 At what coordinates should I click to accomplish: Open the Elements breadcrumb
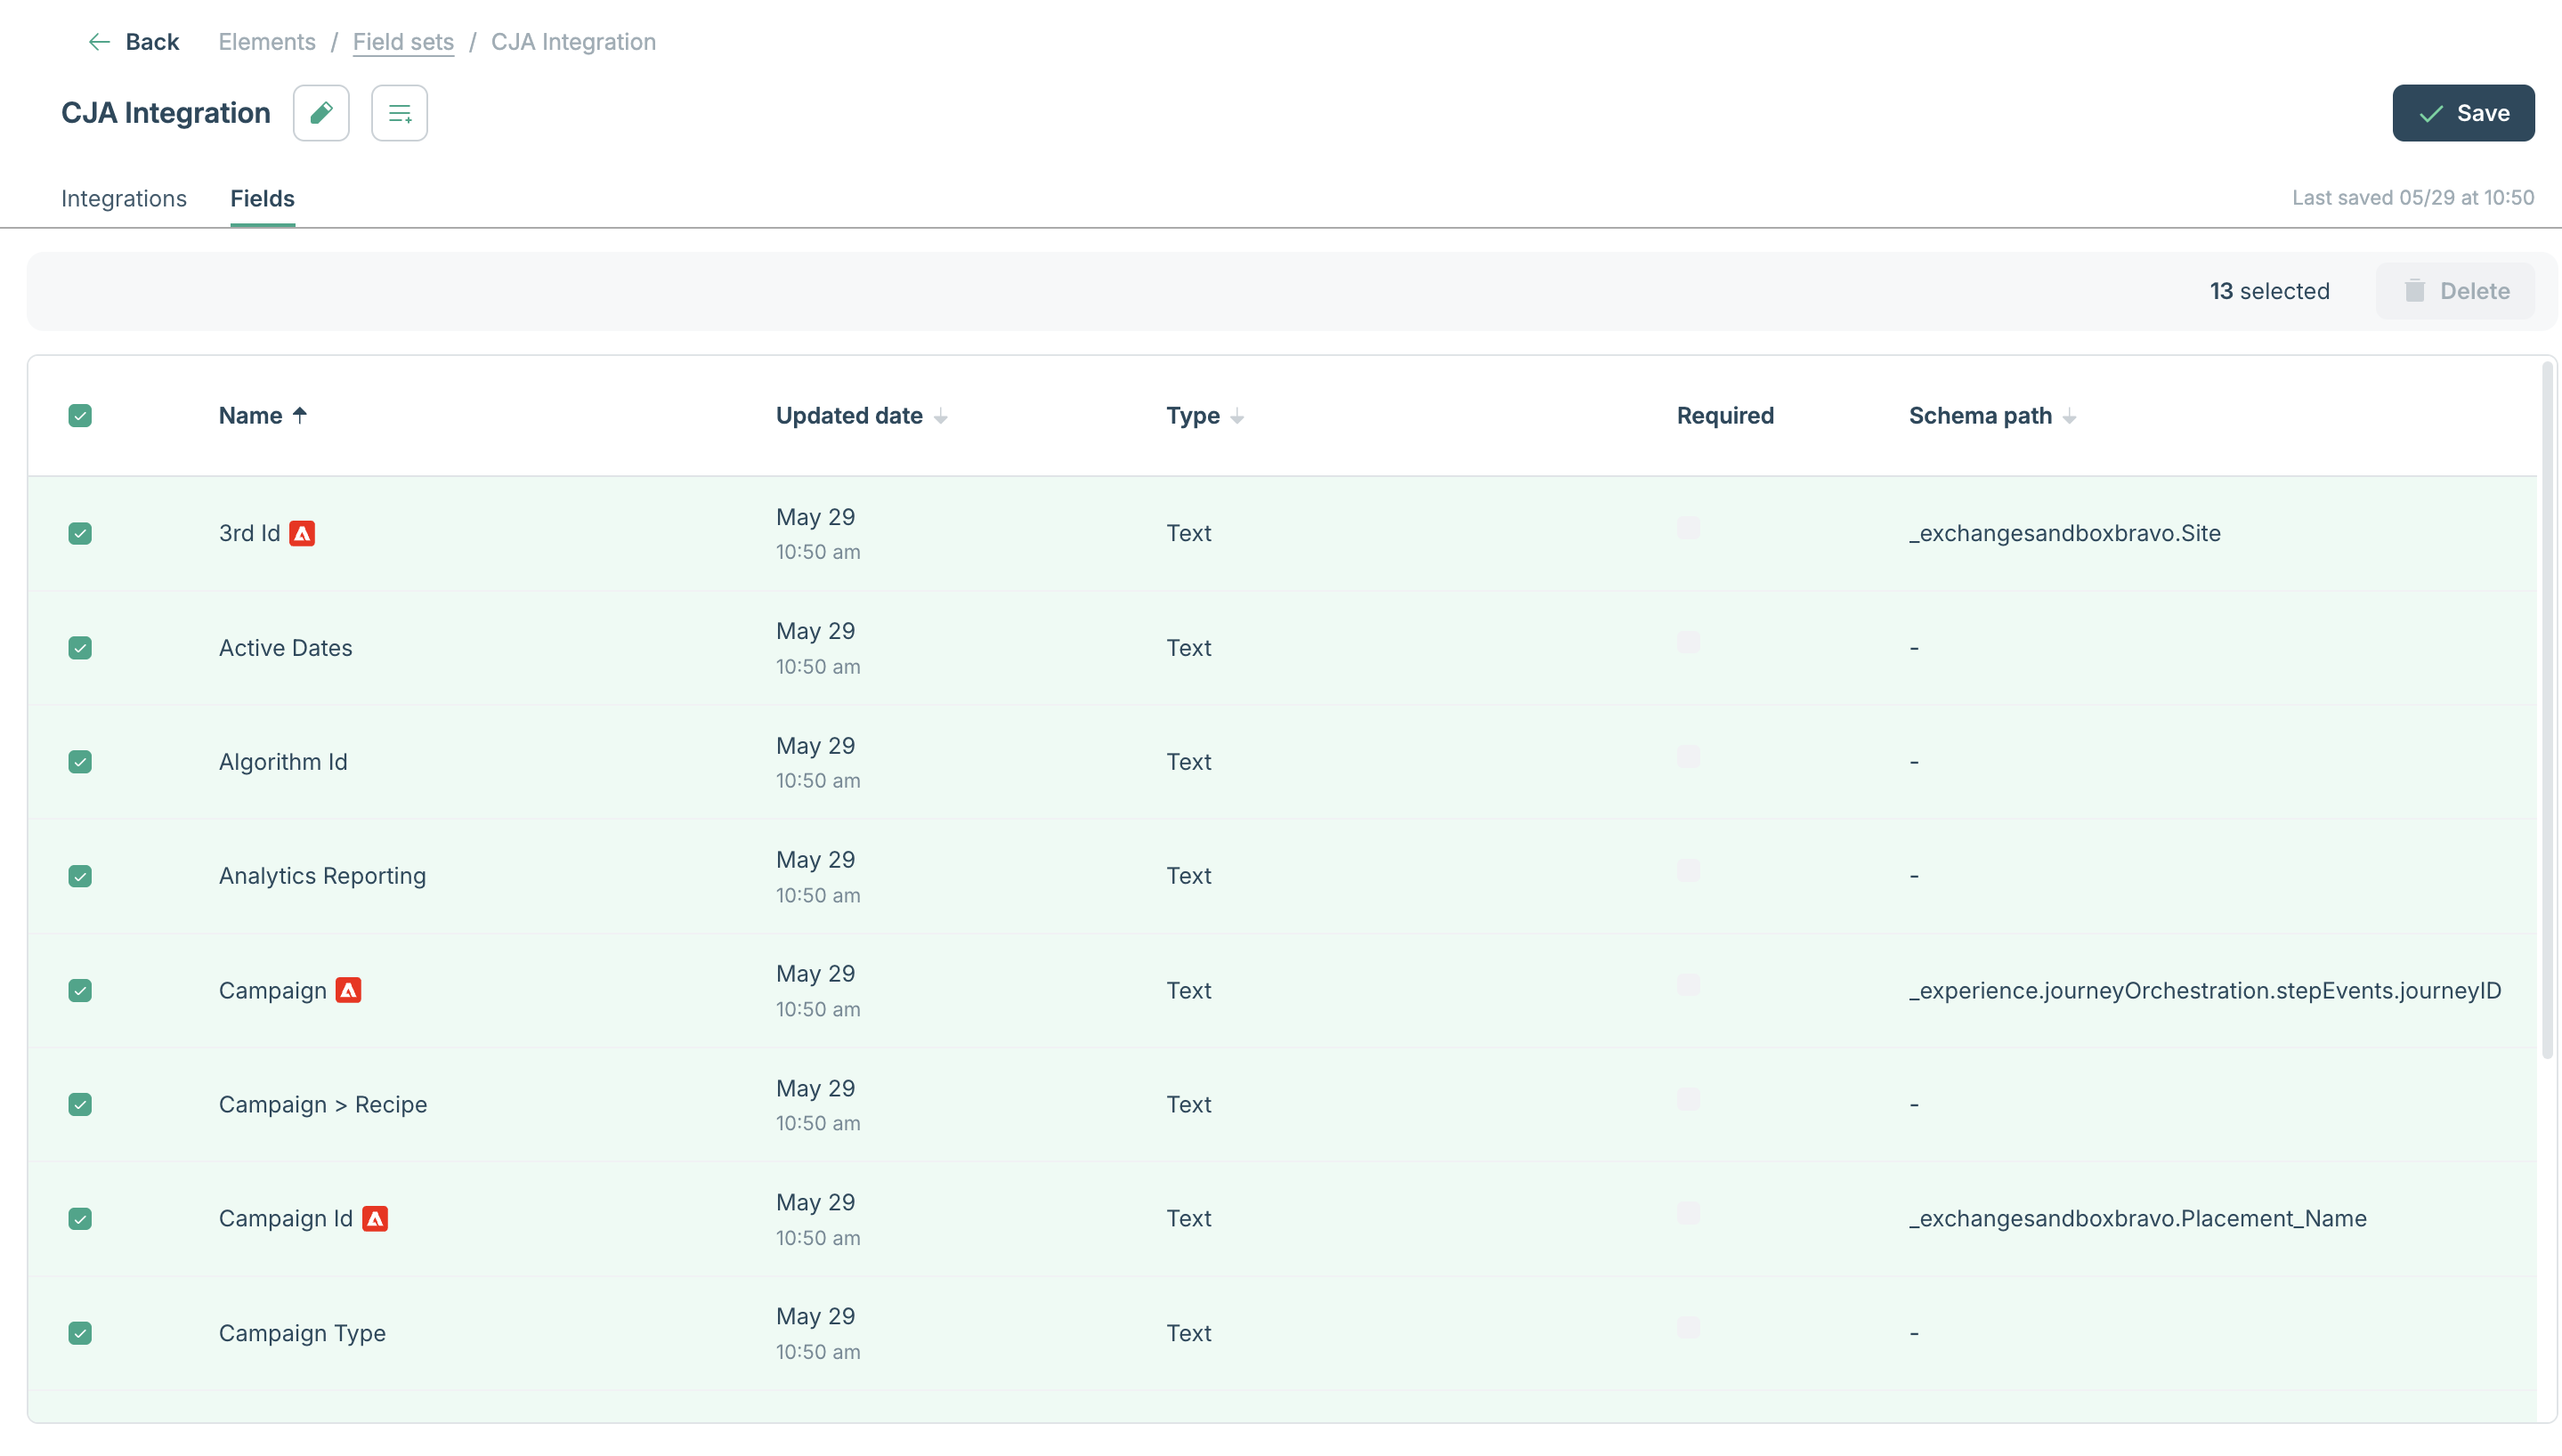coord(267,42)
